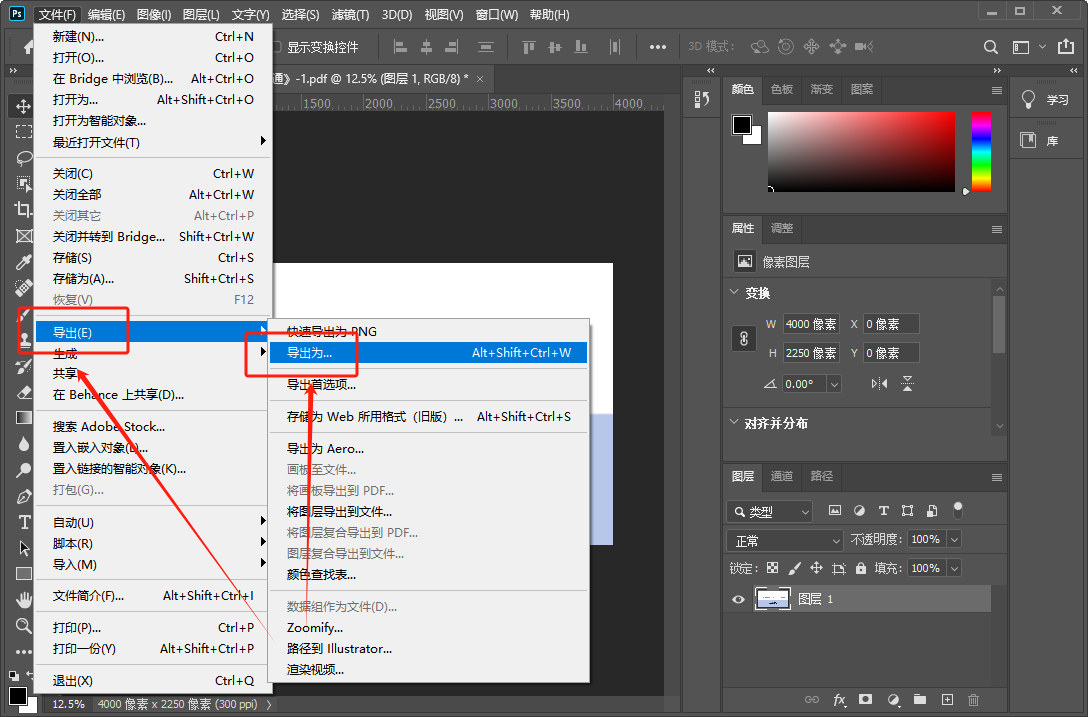Open the Learn panel lightbulb icon
This screenshot has width=1088, height=717.
1028,99
